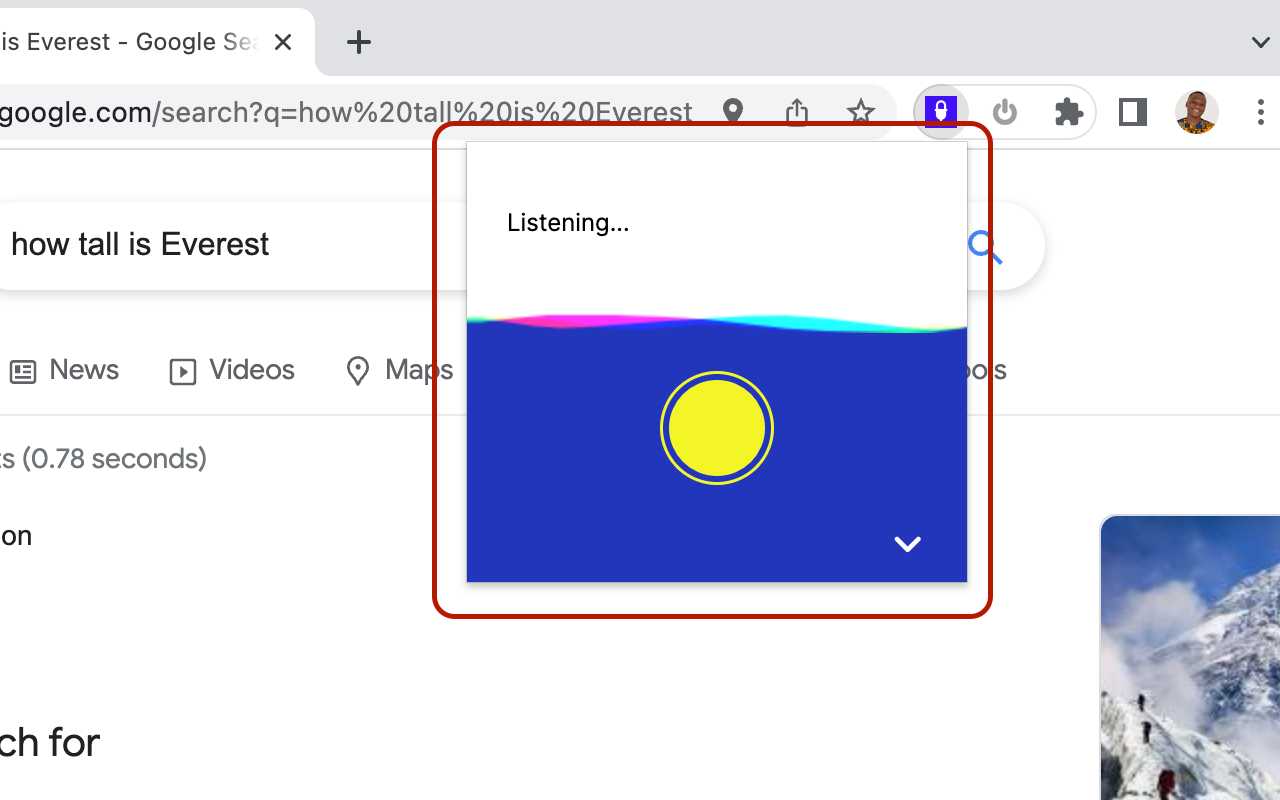Image resolution: width=1280 pixels, height=800 pixels.
Task: Open the Maps results tab
Action: (399, 371)
